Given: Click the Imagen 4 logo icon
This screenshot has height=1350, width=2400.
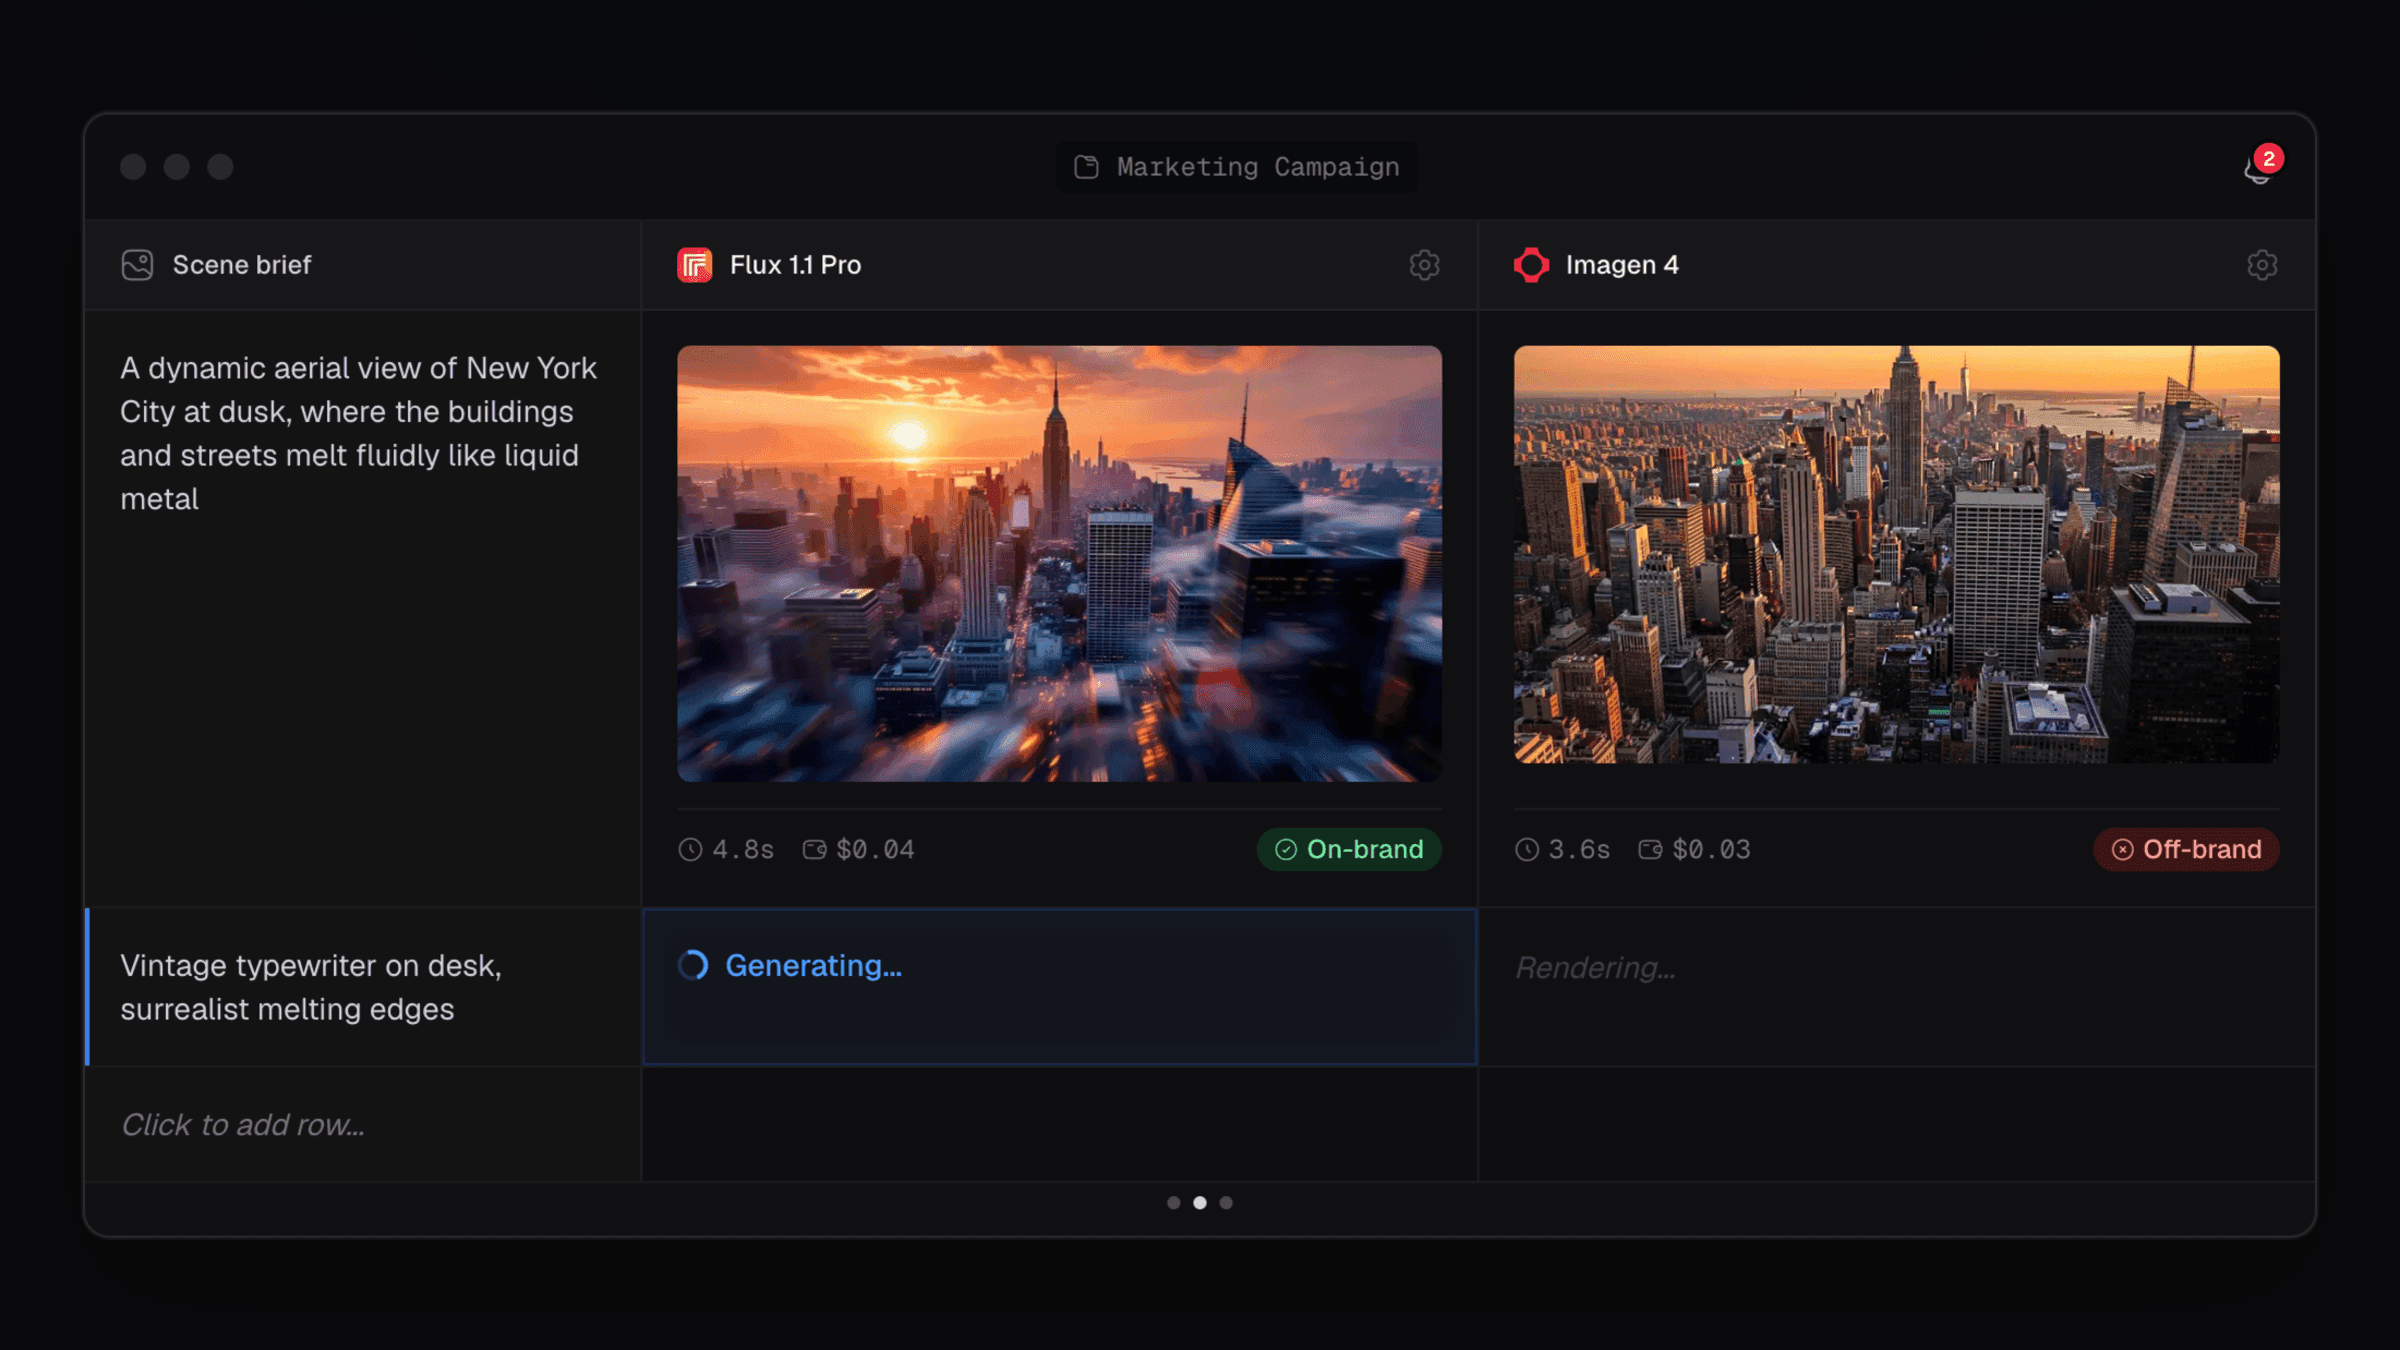Looking at the screenshot, I should click(x=1531, y=265).
